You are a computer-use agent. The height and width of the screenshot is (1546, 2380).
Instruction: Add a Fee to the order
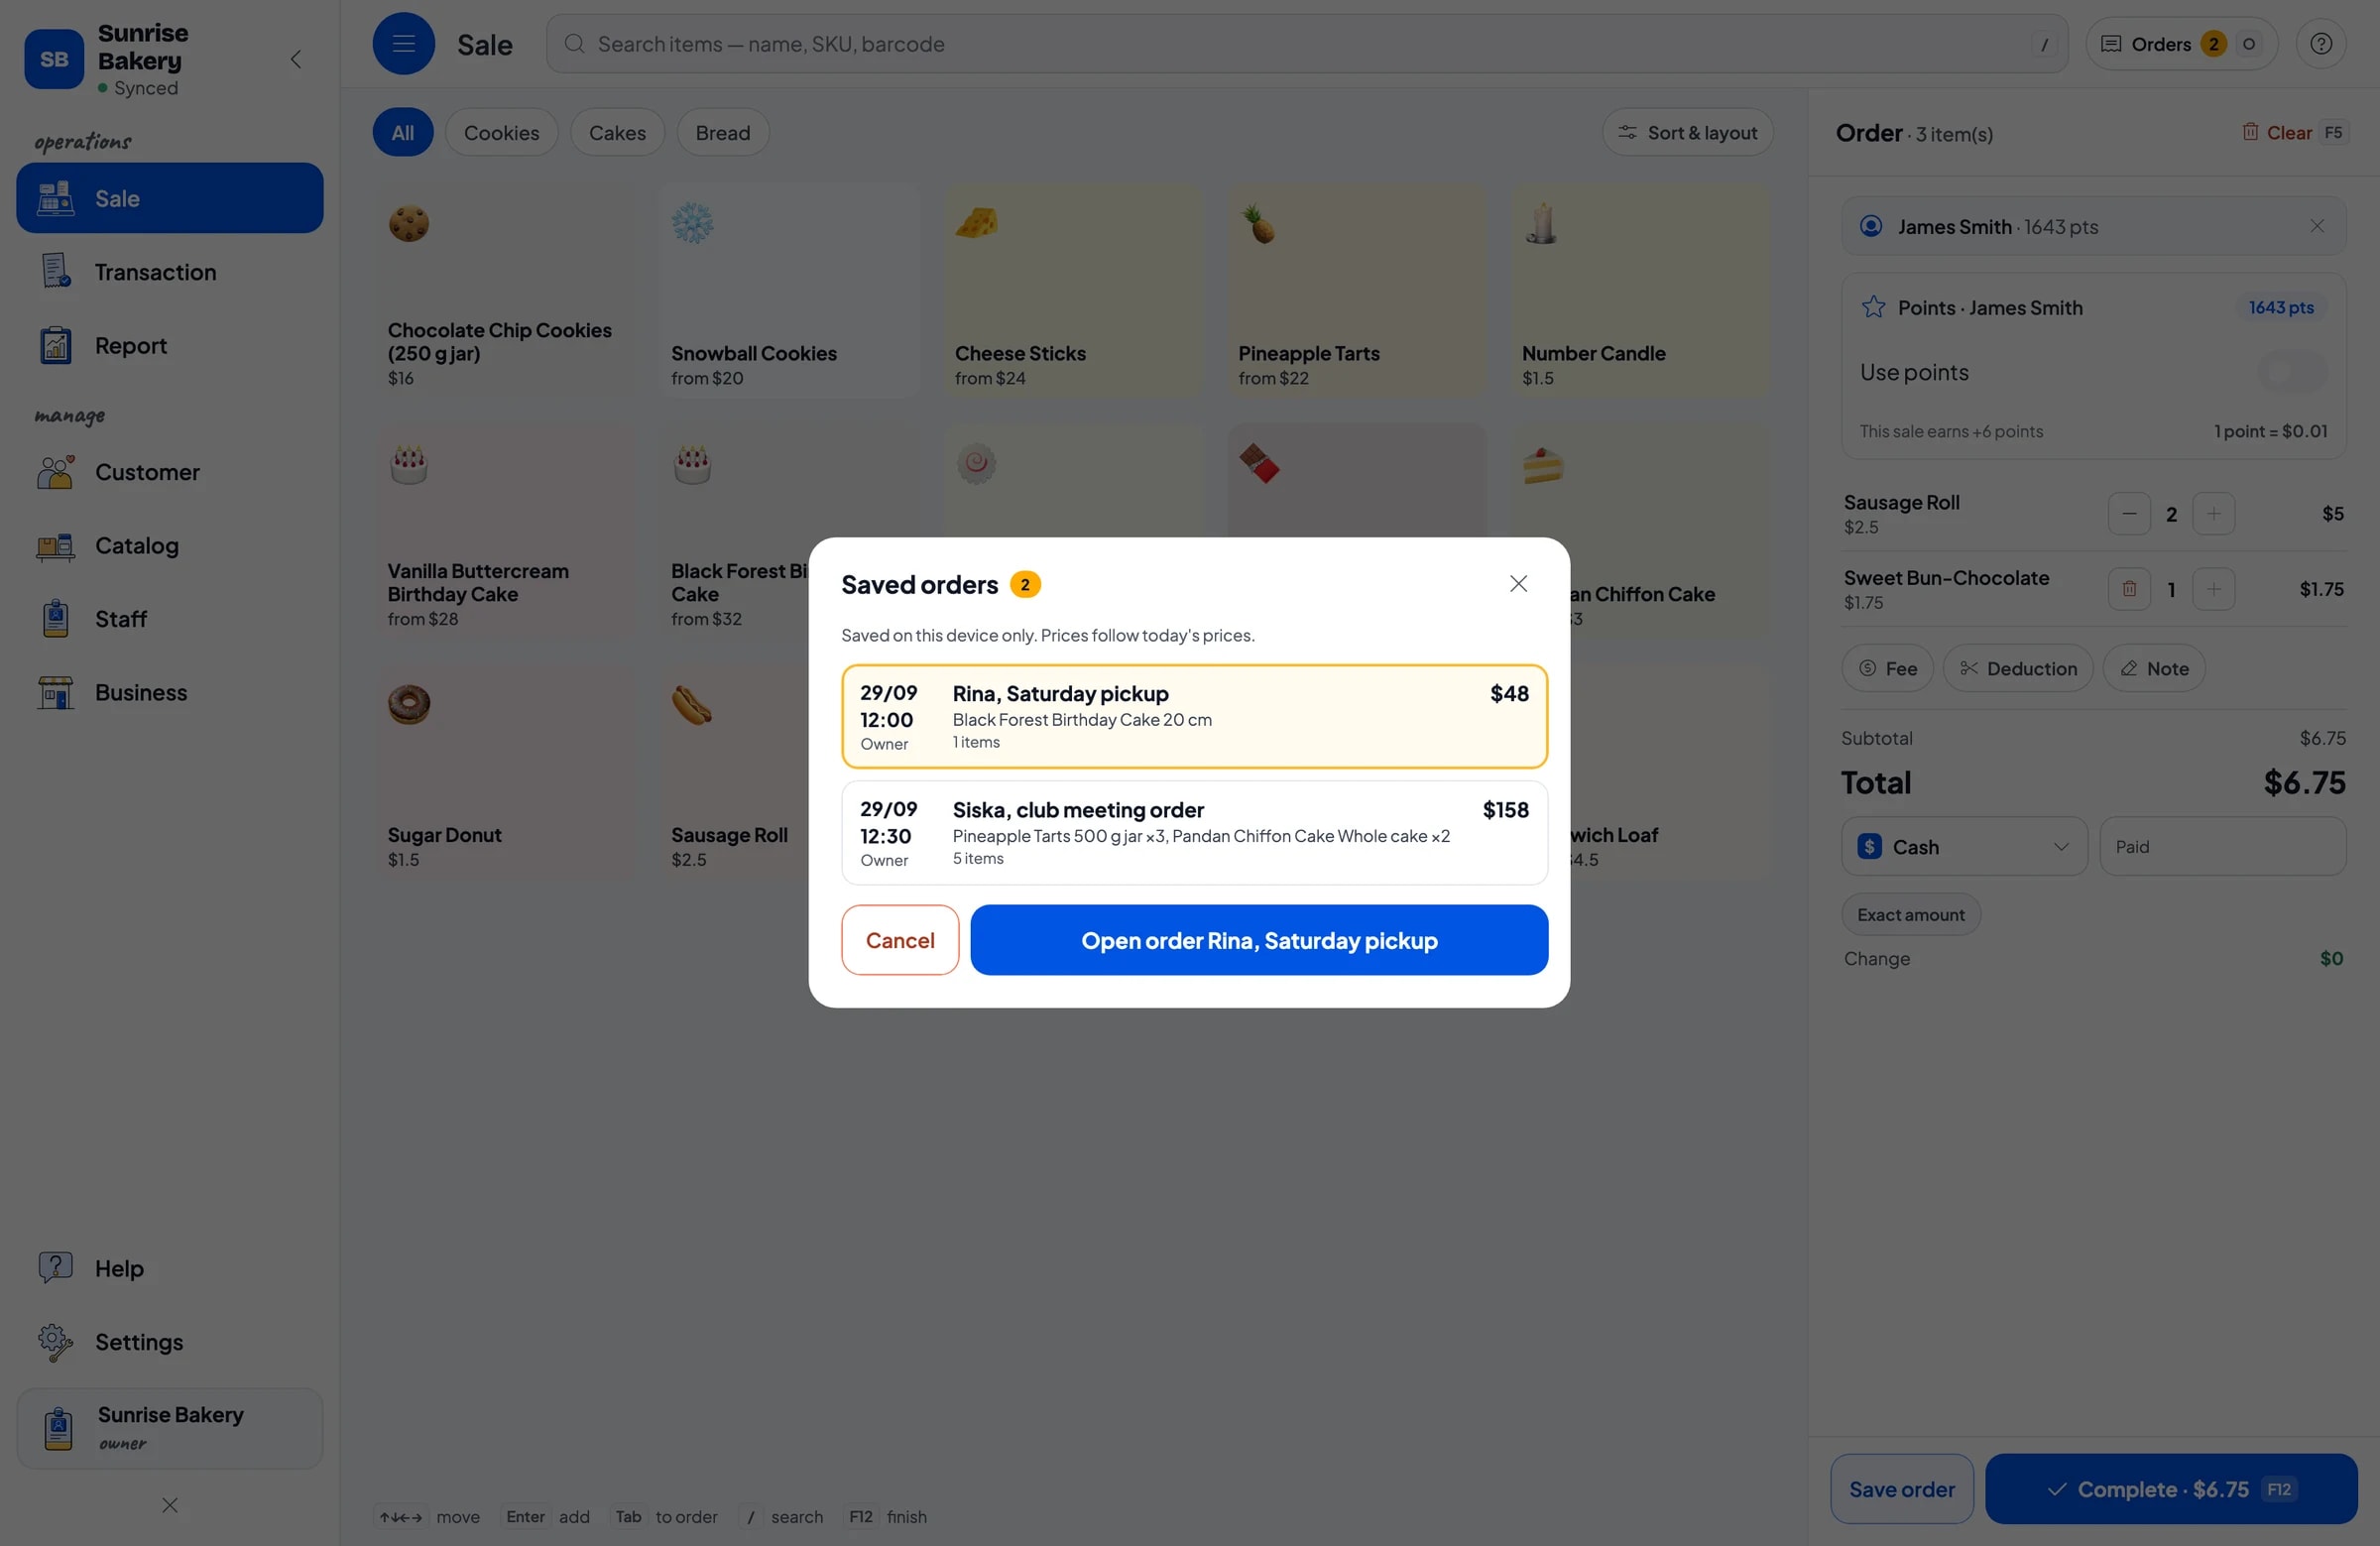tap(1887, 668)
